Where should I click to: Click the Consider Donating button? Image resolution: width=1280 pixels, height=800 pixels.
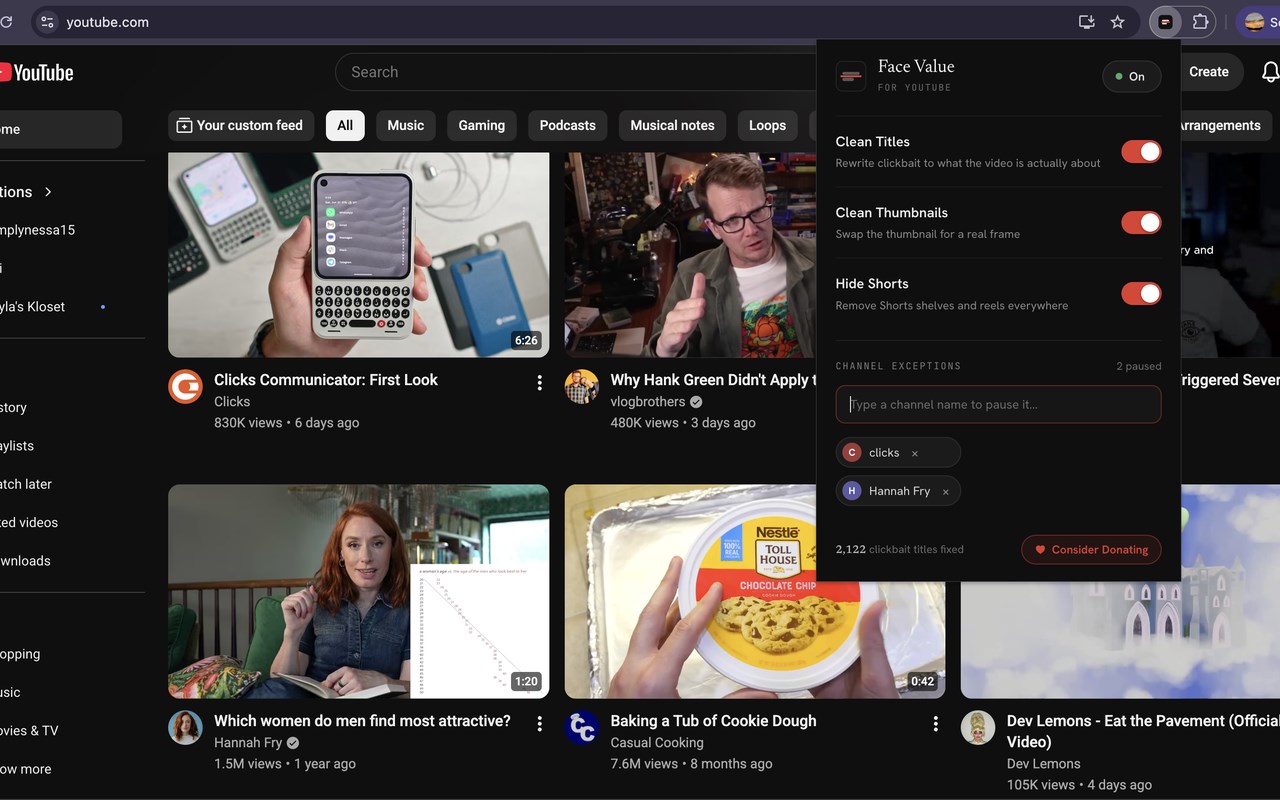click(1091, 549)
